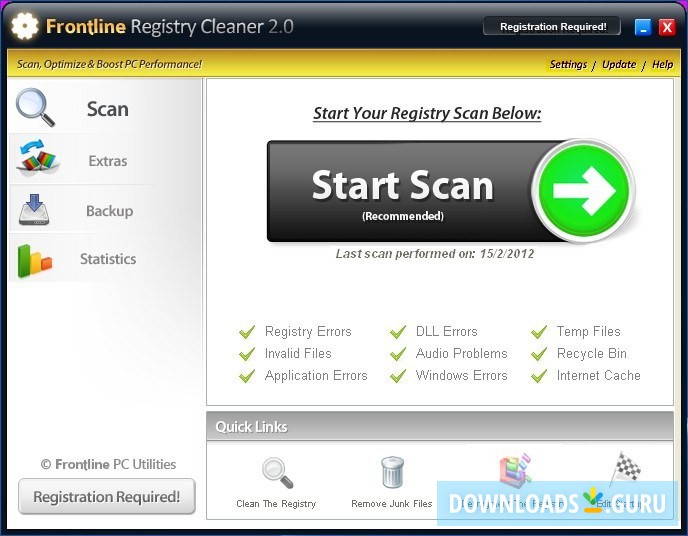Toggle the Registry Errors checkmark
Viewport: 688px width, 536px height.
[247, 332]
